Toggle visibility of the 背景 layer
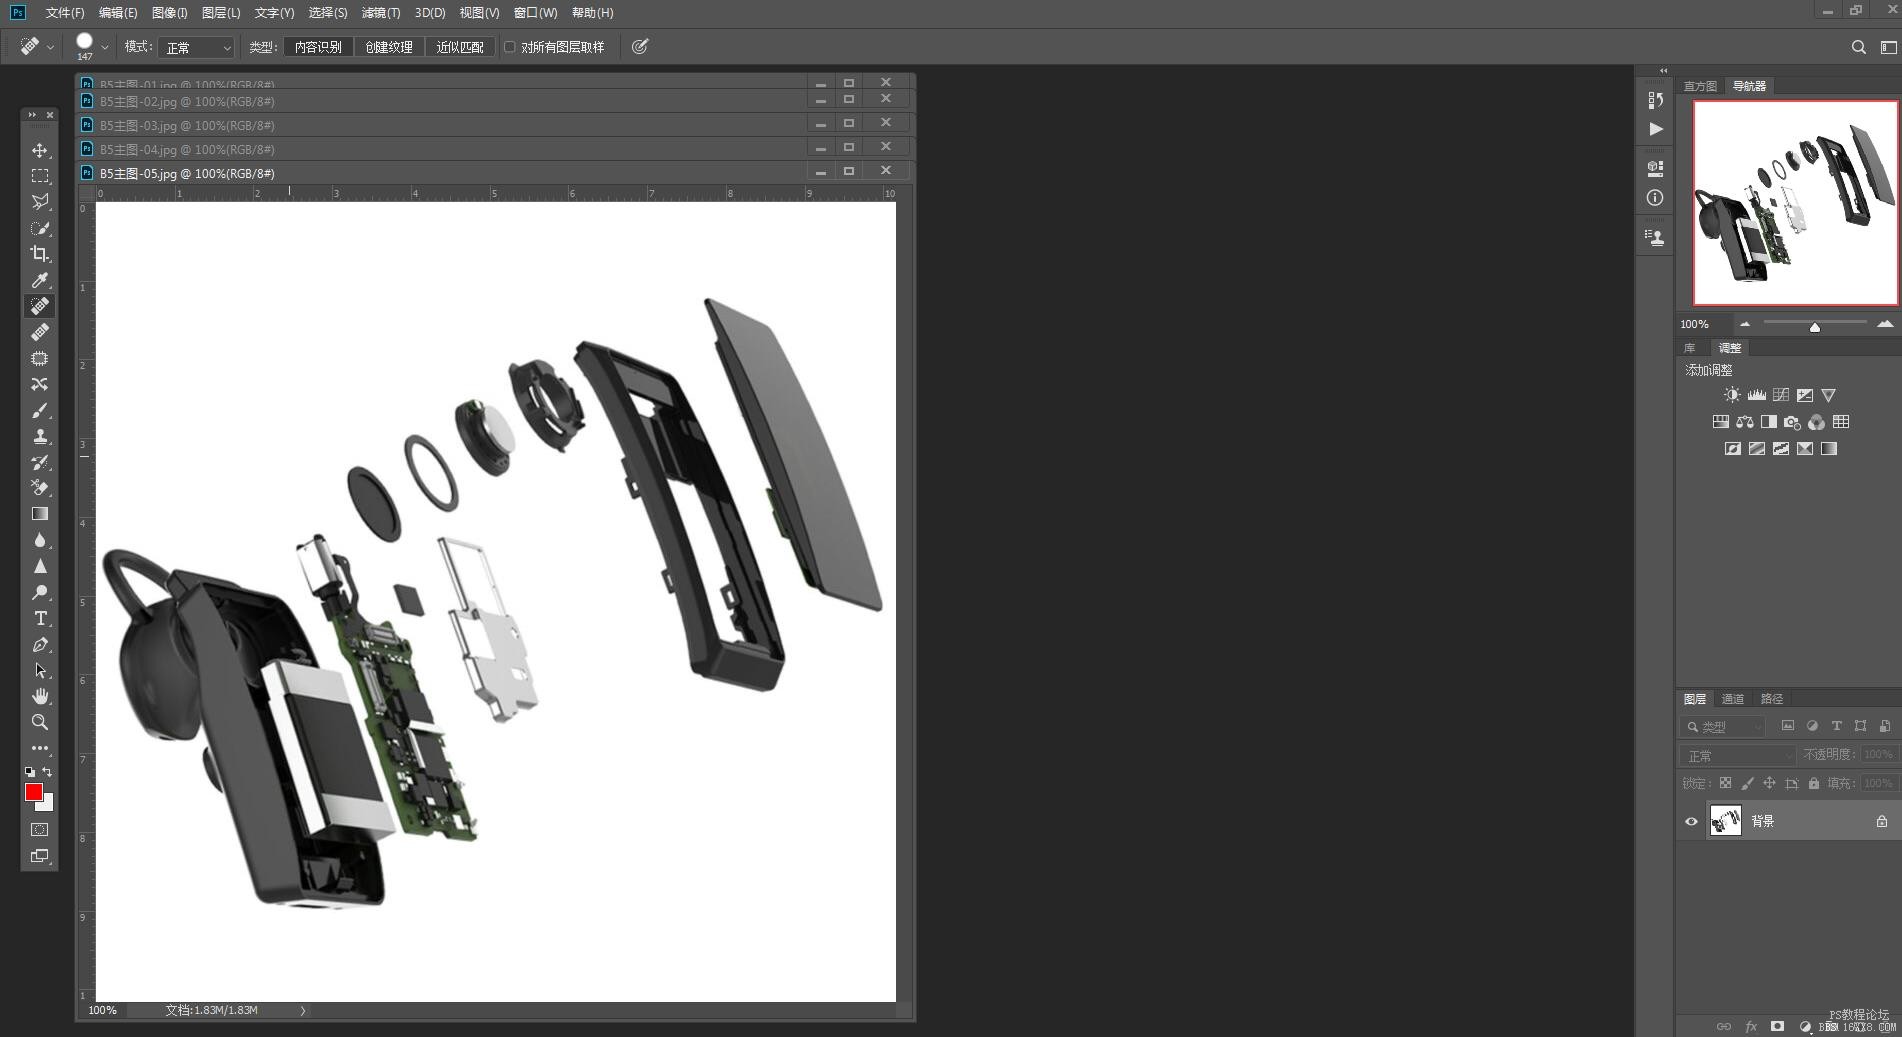1902x1037 pixels. [1691, 822]
